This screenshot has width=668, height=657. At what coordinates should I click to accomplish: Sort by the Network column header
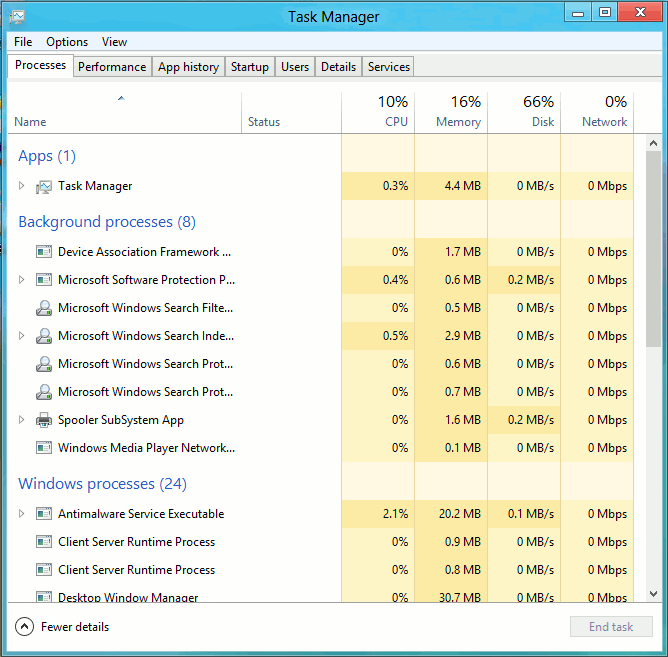(x=597, y=113)
